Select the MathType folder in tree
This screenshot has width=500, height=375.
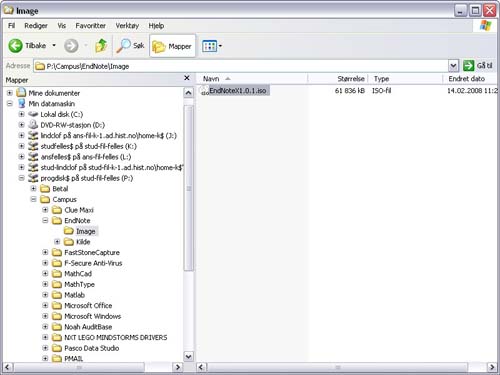click(79, 284)
